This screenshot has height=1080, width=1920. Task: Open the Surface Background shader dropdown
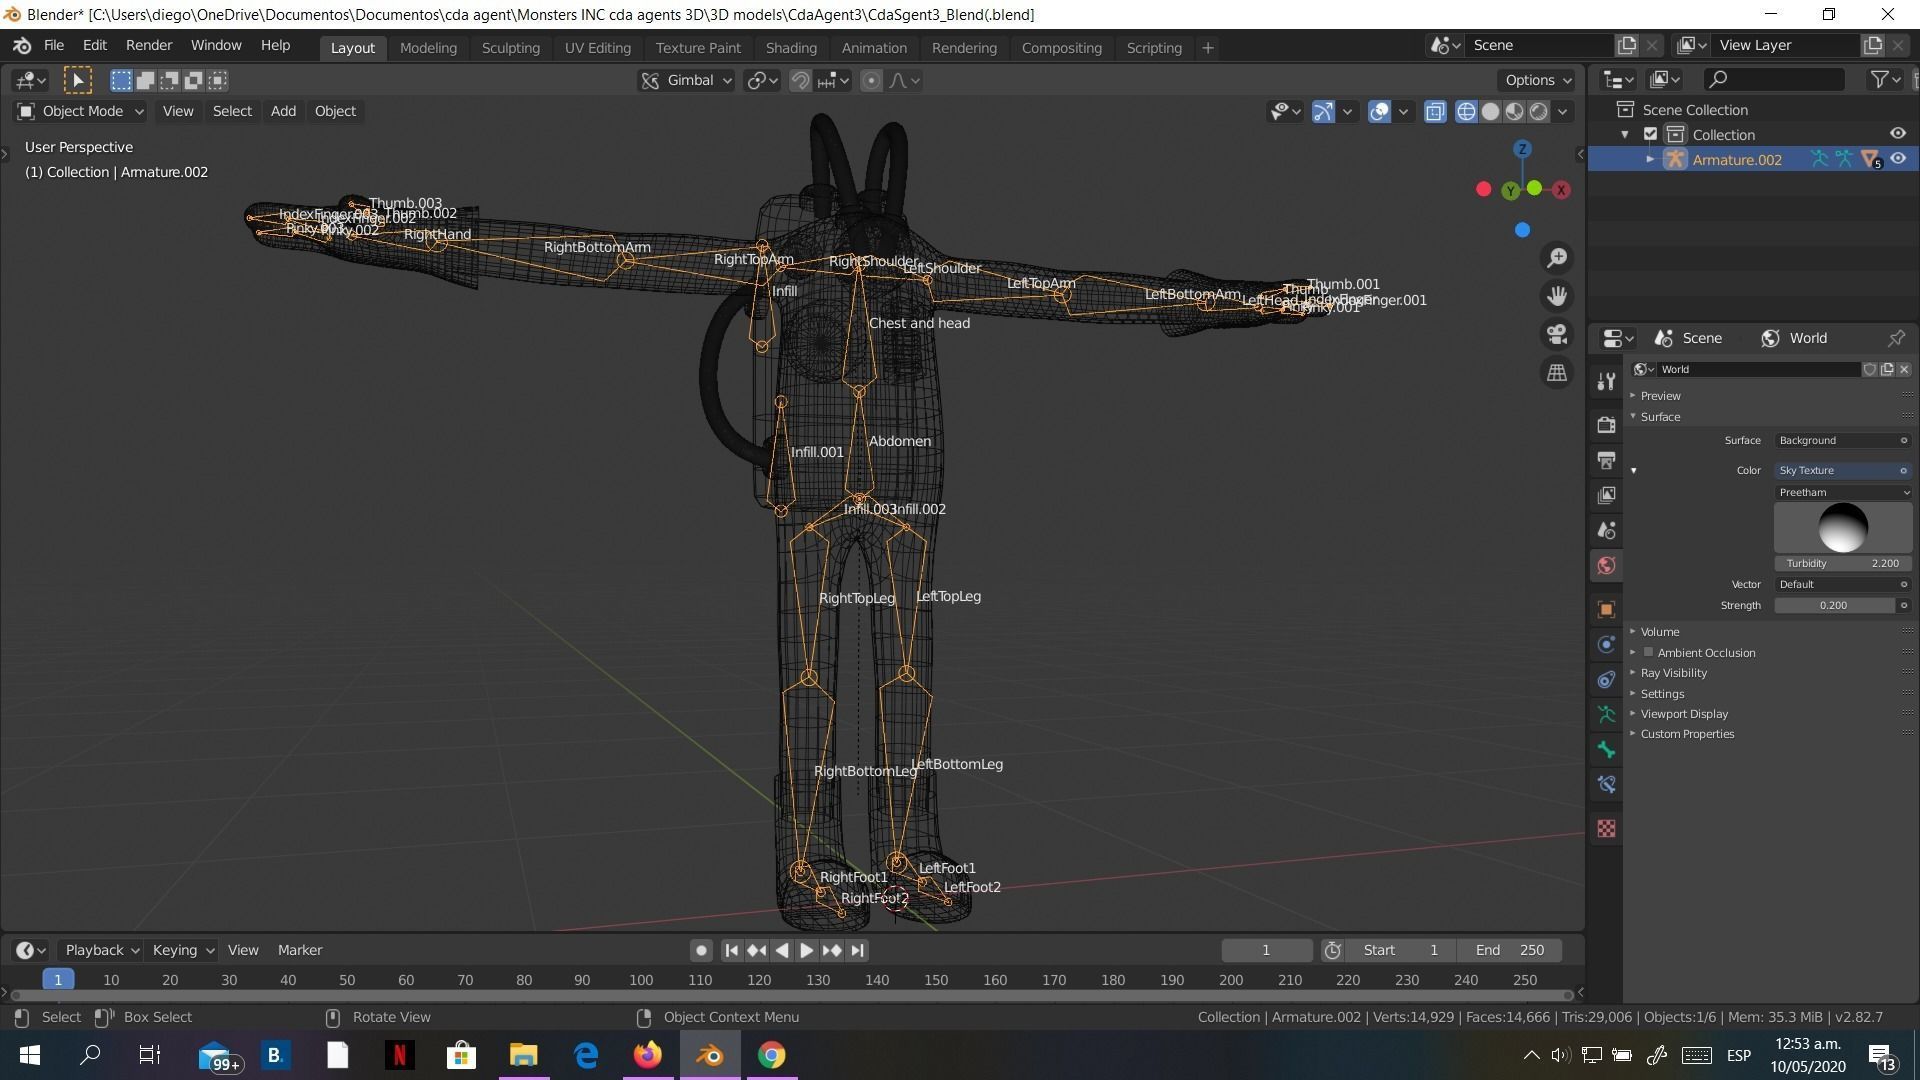1843,440
